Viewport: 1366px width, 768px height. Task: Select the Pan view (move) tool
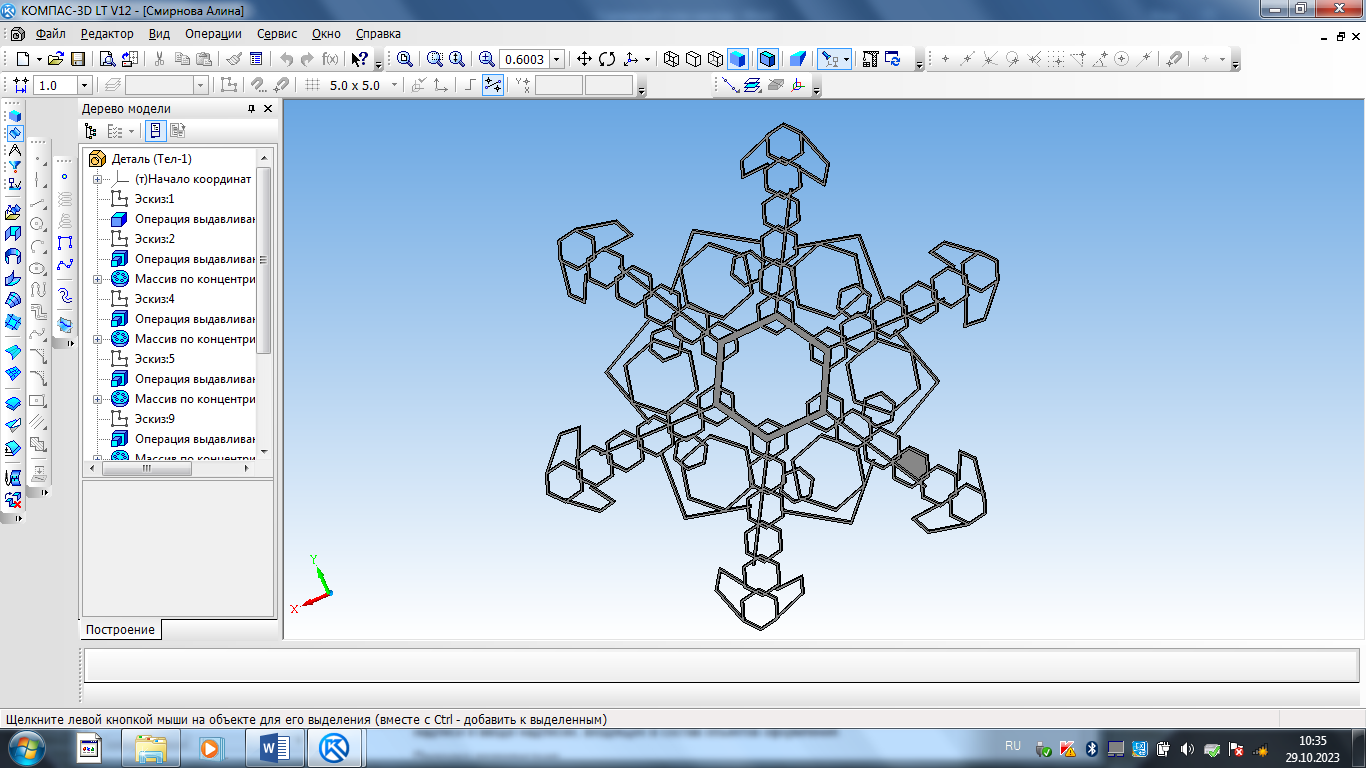585,59
